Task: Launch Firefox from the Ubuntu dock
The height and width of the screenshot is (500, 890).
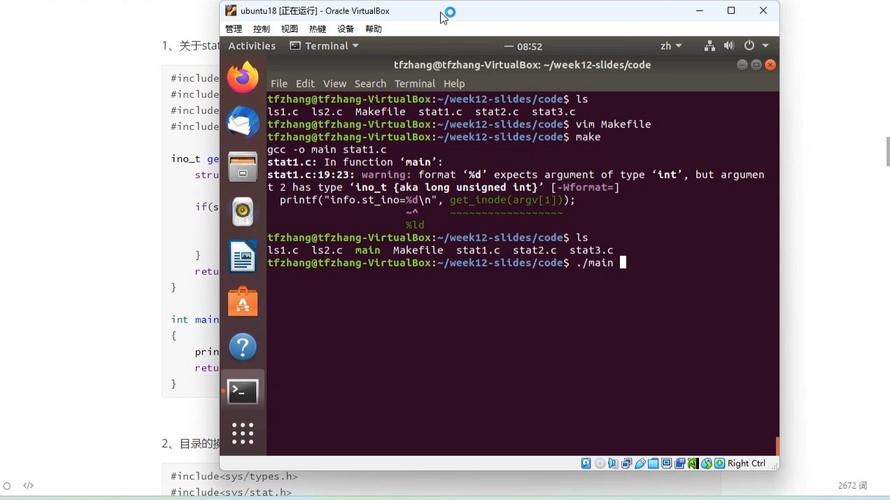Action: pyautogui.click(x=243, y=77)
